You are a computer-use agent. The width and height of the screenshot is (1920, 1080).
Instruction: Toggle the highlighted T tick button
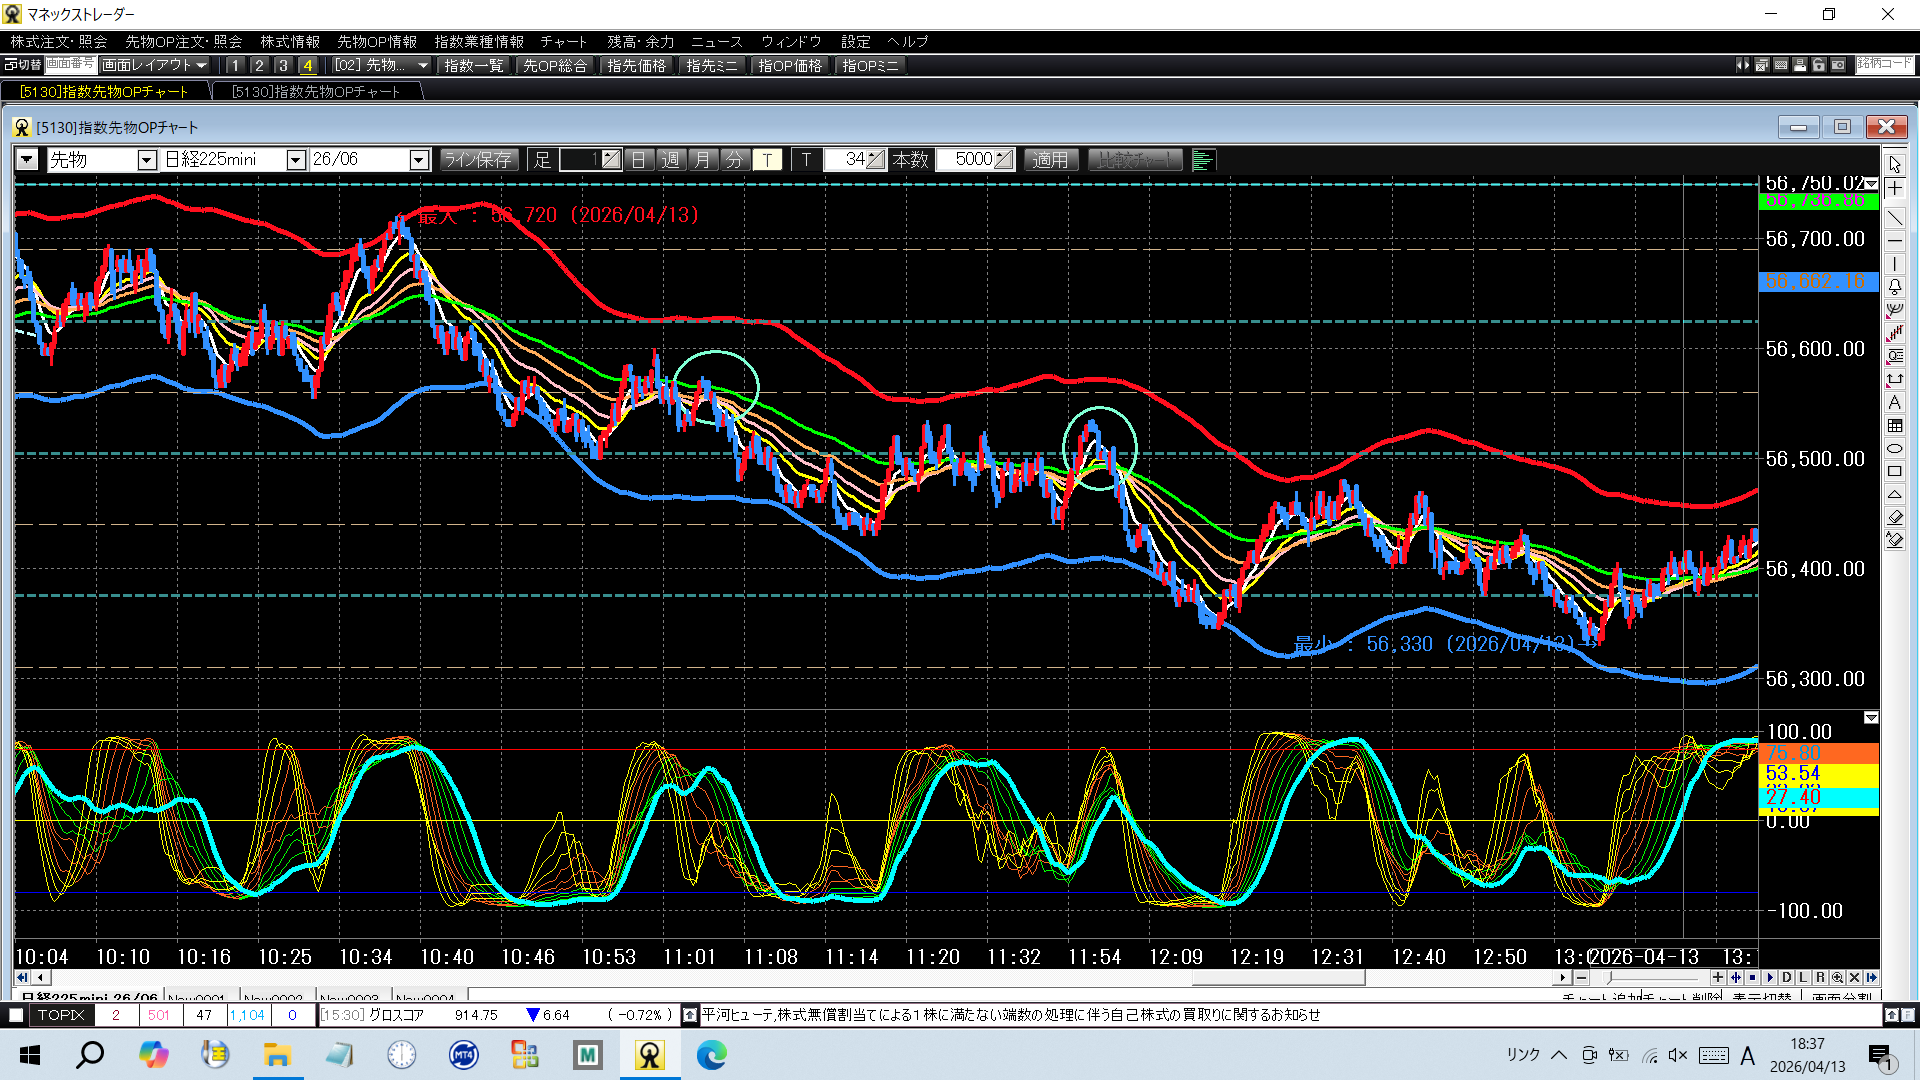(x=767, y=160)
